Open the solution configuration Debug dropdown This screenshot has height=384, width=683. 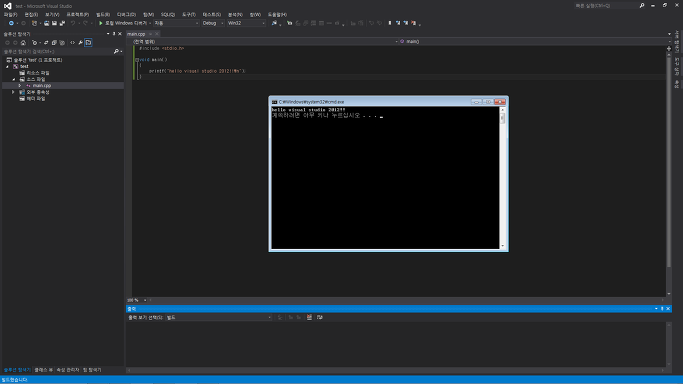tap(213, 23)
